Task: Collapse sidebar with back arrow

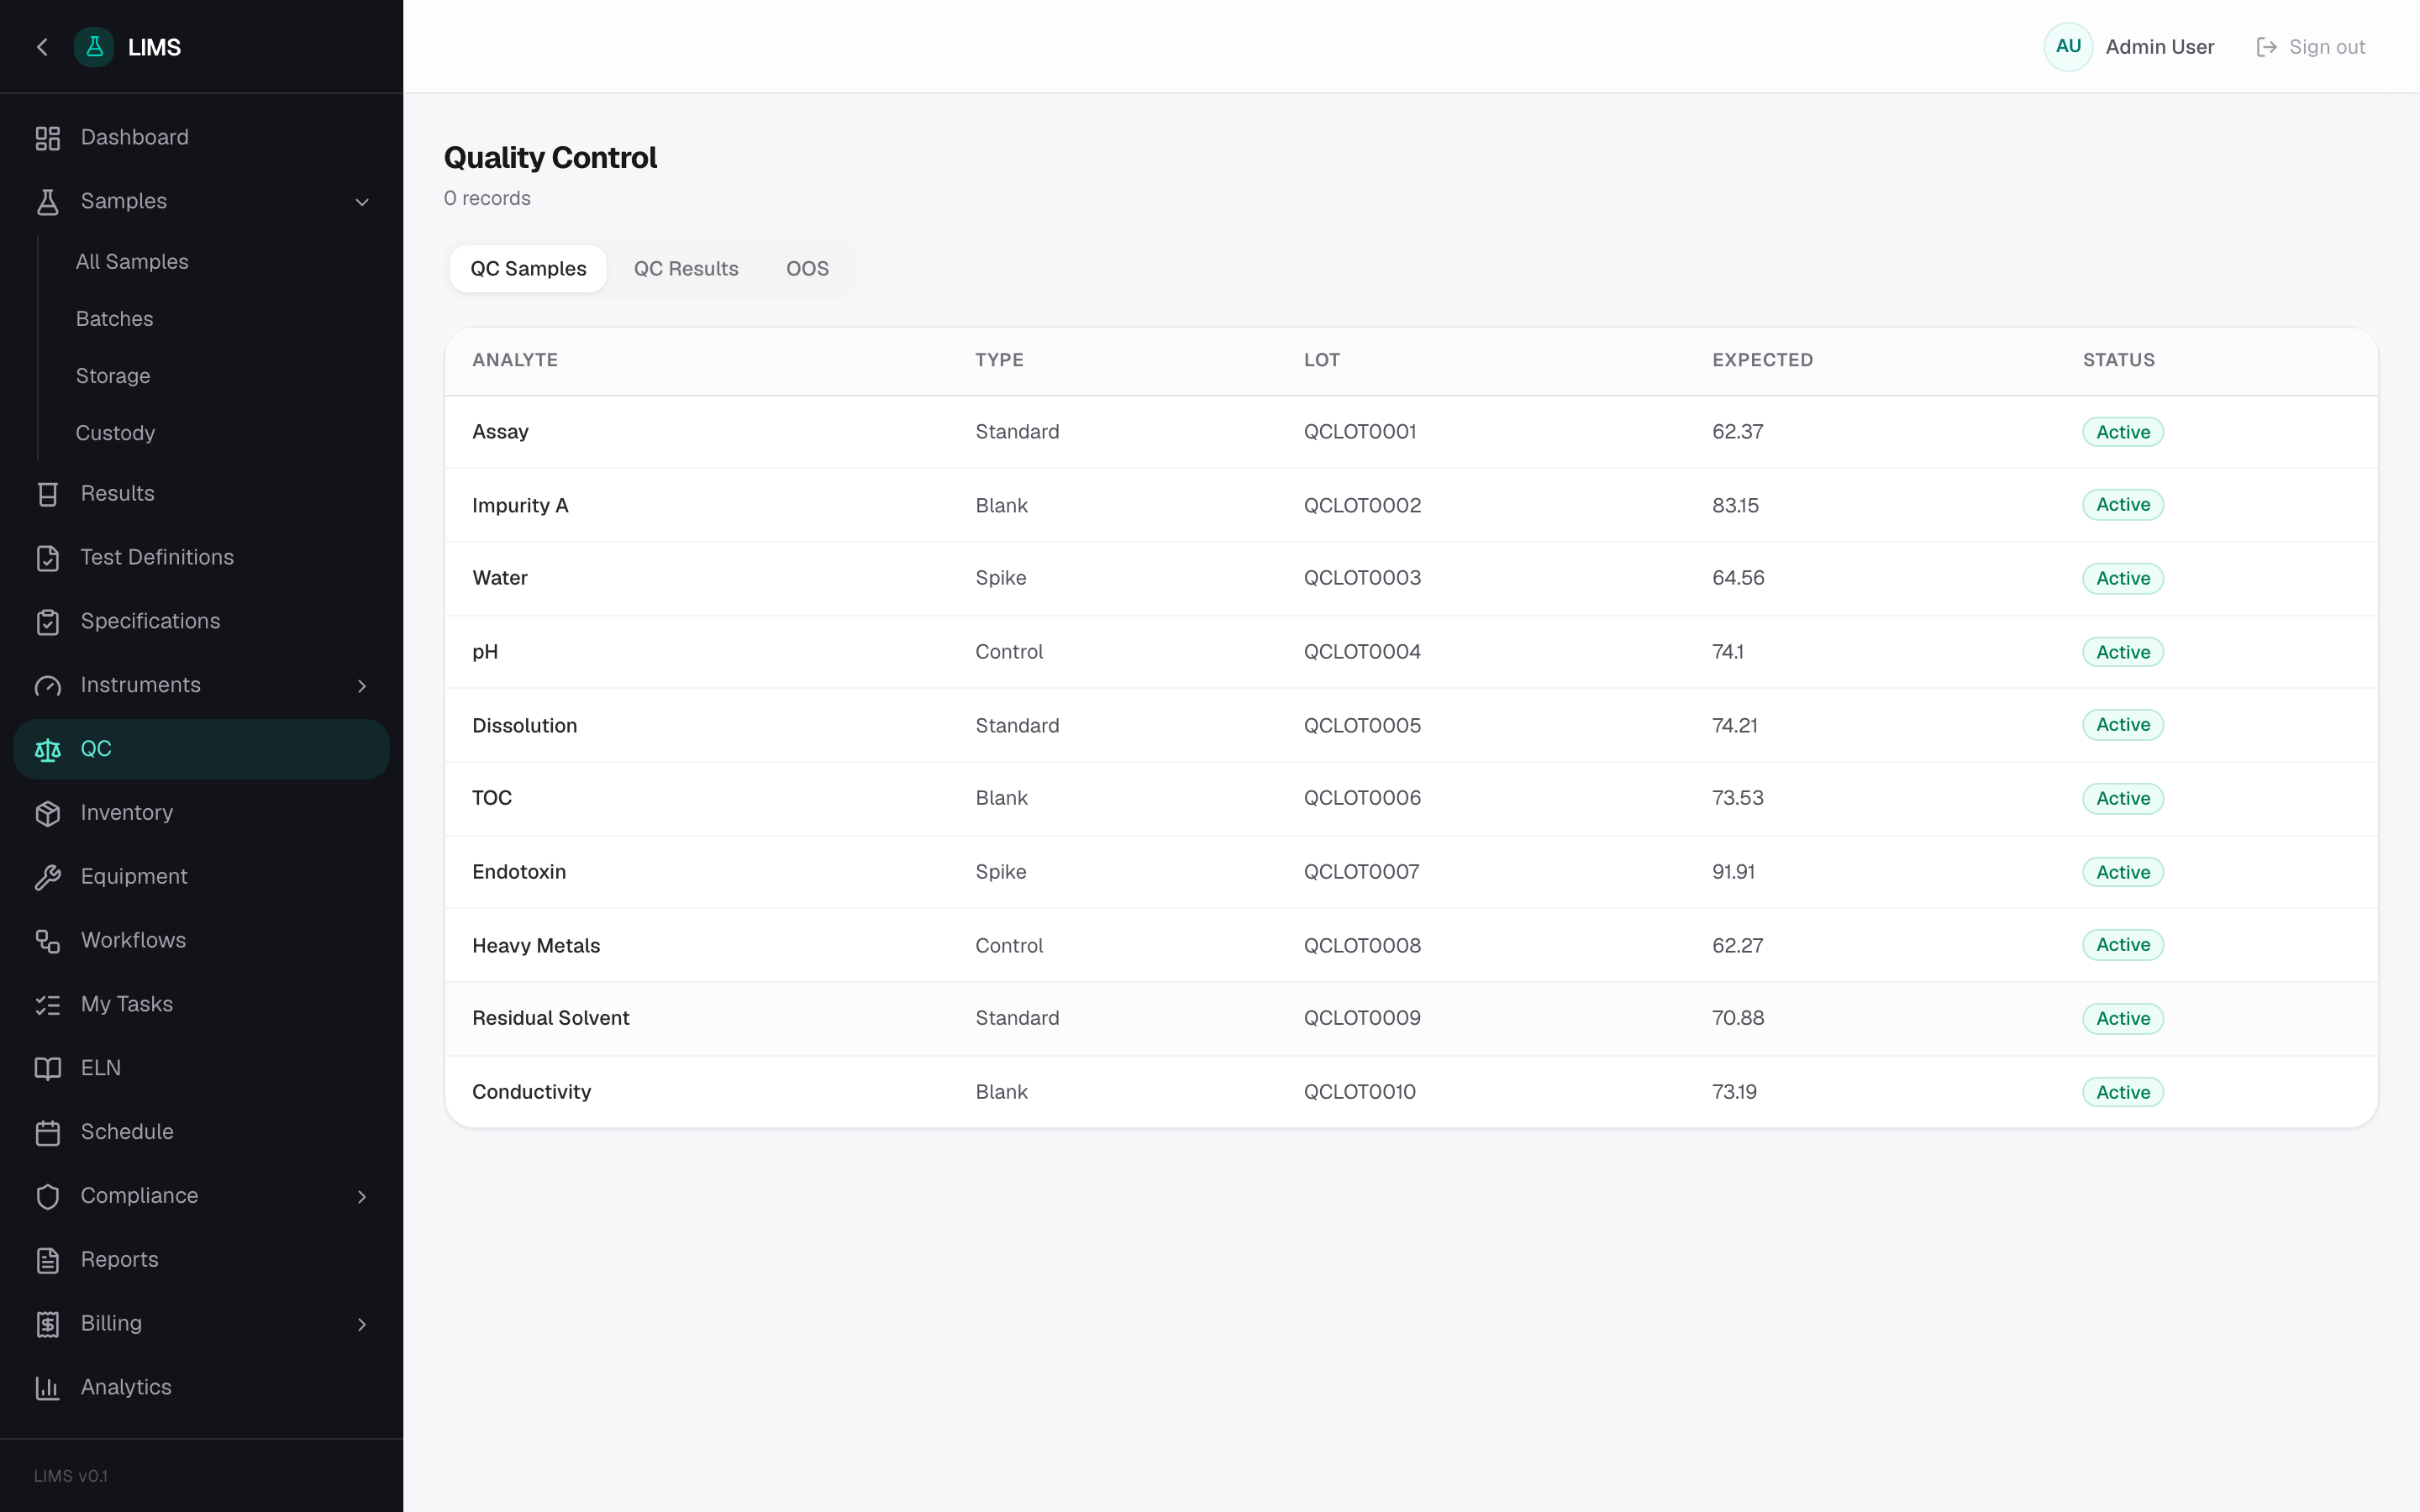Action: pyautogui.click(x=42, y=47)
